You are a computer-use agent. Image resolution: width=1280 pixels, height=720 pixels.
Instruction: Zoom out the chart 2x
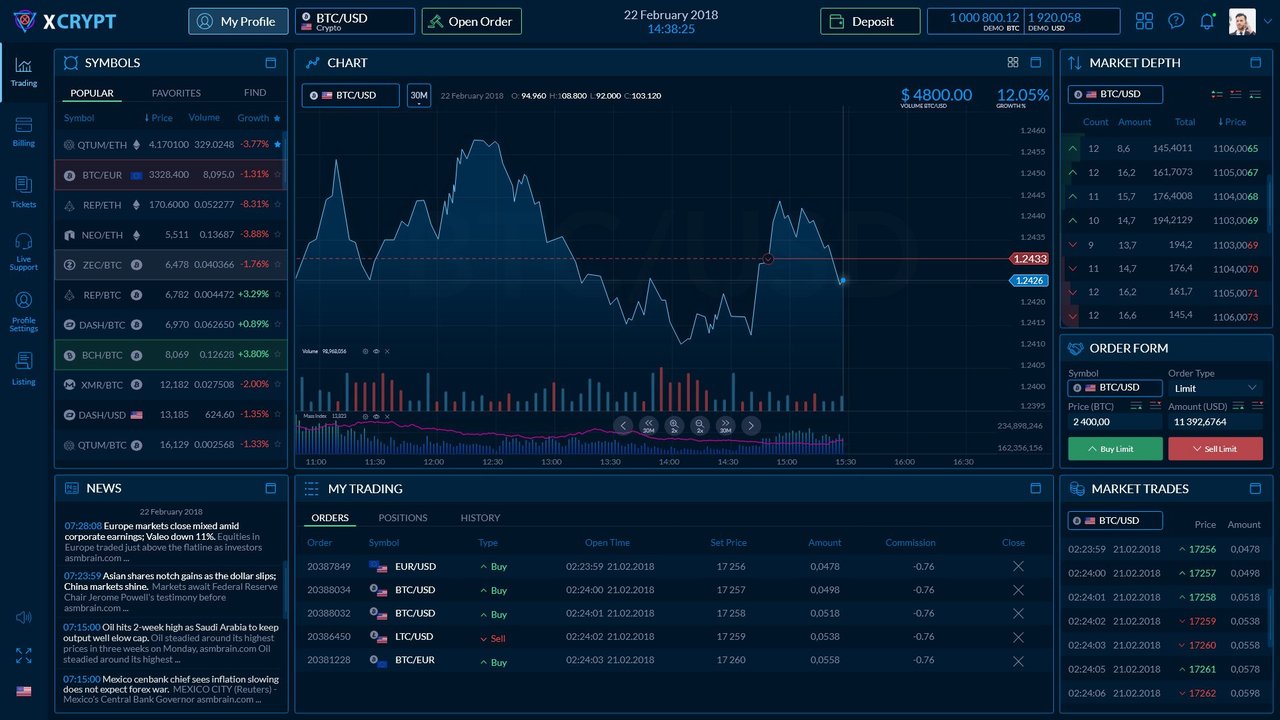tap(700, 425)
